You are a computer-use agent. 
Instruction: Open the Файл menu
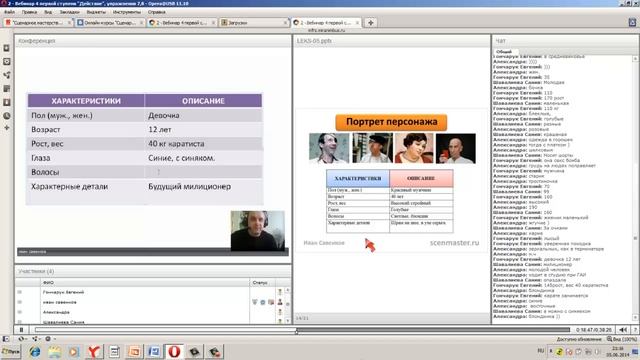9,12
